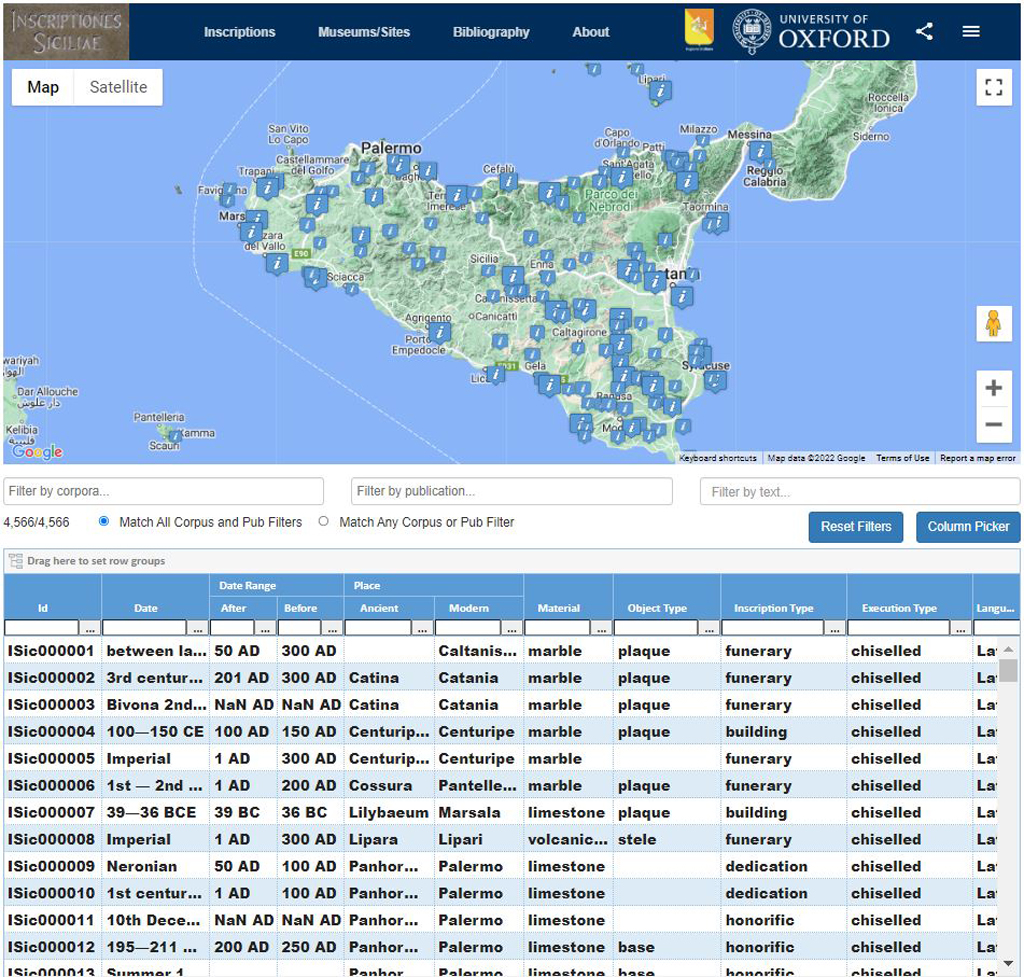The height and width of the screenshot is (977, 1024).
Task: Open filter options for Material column
Action: click(601, 628)
